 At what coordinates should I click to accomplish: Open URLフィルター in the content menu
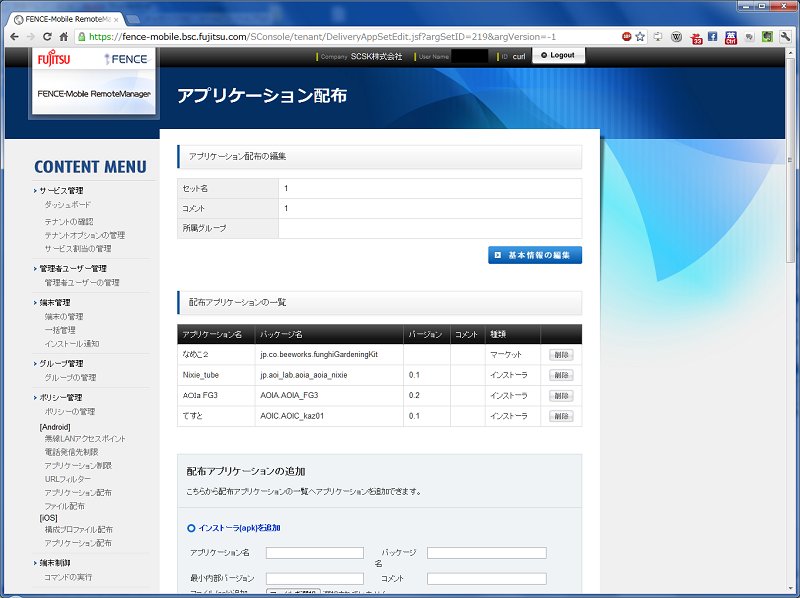click(69, 479)
